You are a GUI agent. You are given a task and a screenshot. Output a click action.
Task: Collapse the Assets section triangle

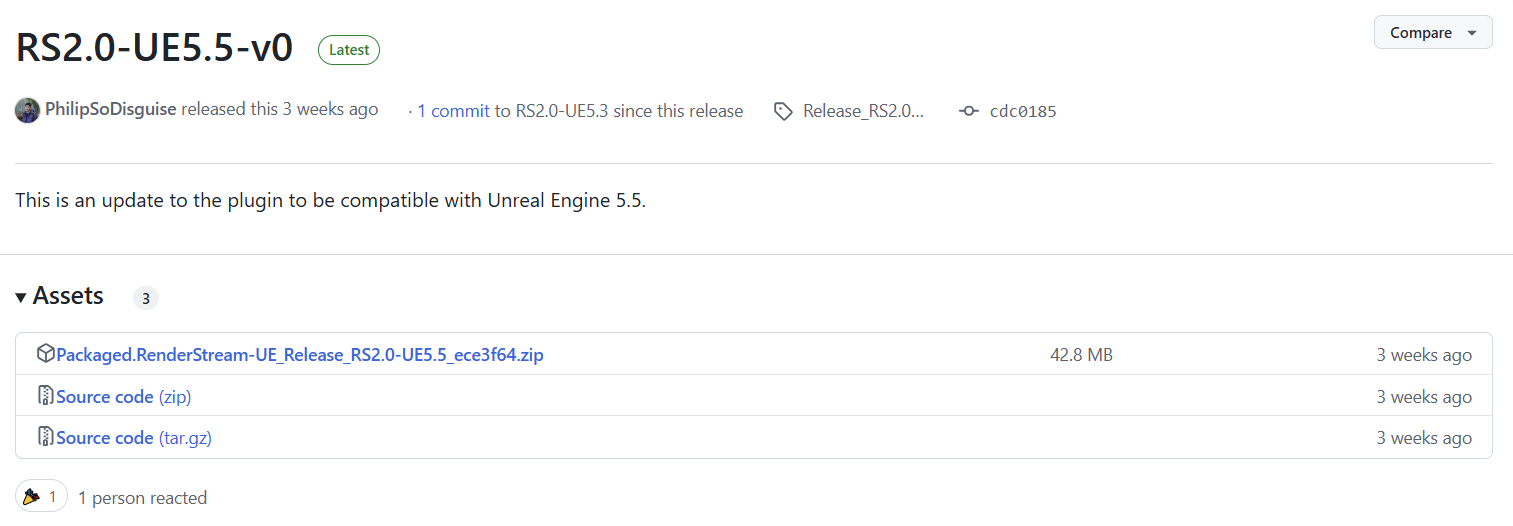pos(21,297)
